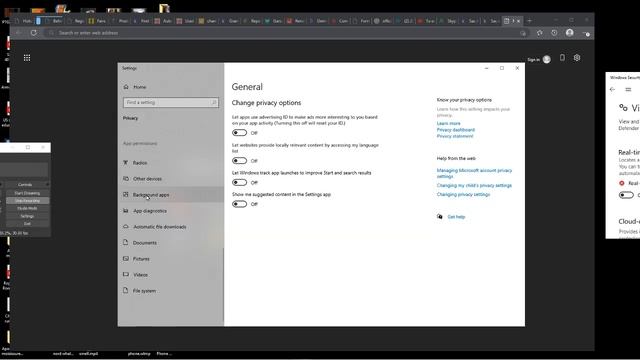Image resolution: width=640 pixels, height=360 pixels.
Task: Open the Windows Security hamburger menu
Action: pos(628,89)
